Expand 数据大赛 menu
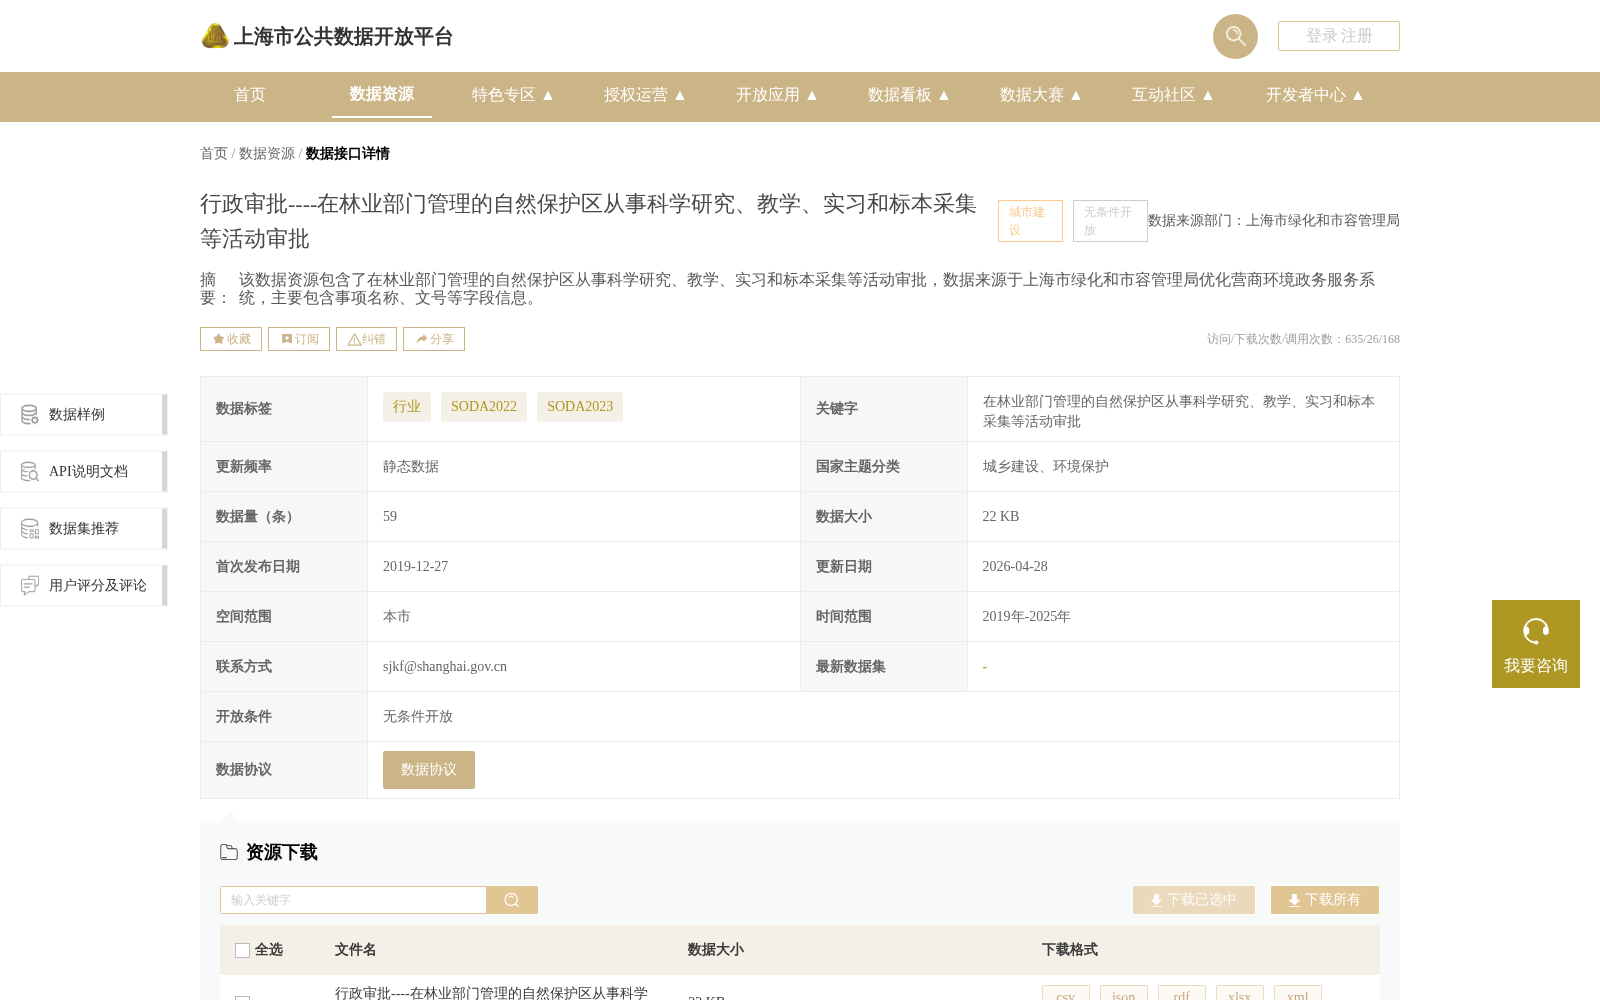The width and height of the screenshot is (1600, 1000). tap(1041, 95)
